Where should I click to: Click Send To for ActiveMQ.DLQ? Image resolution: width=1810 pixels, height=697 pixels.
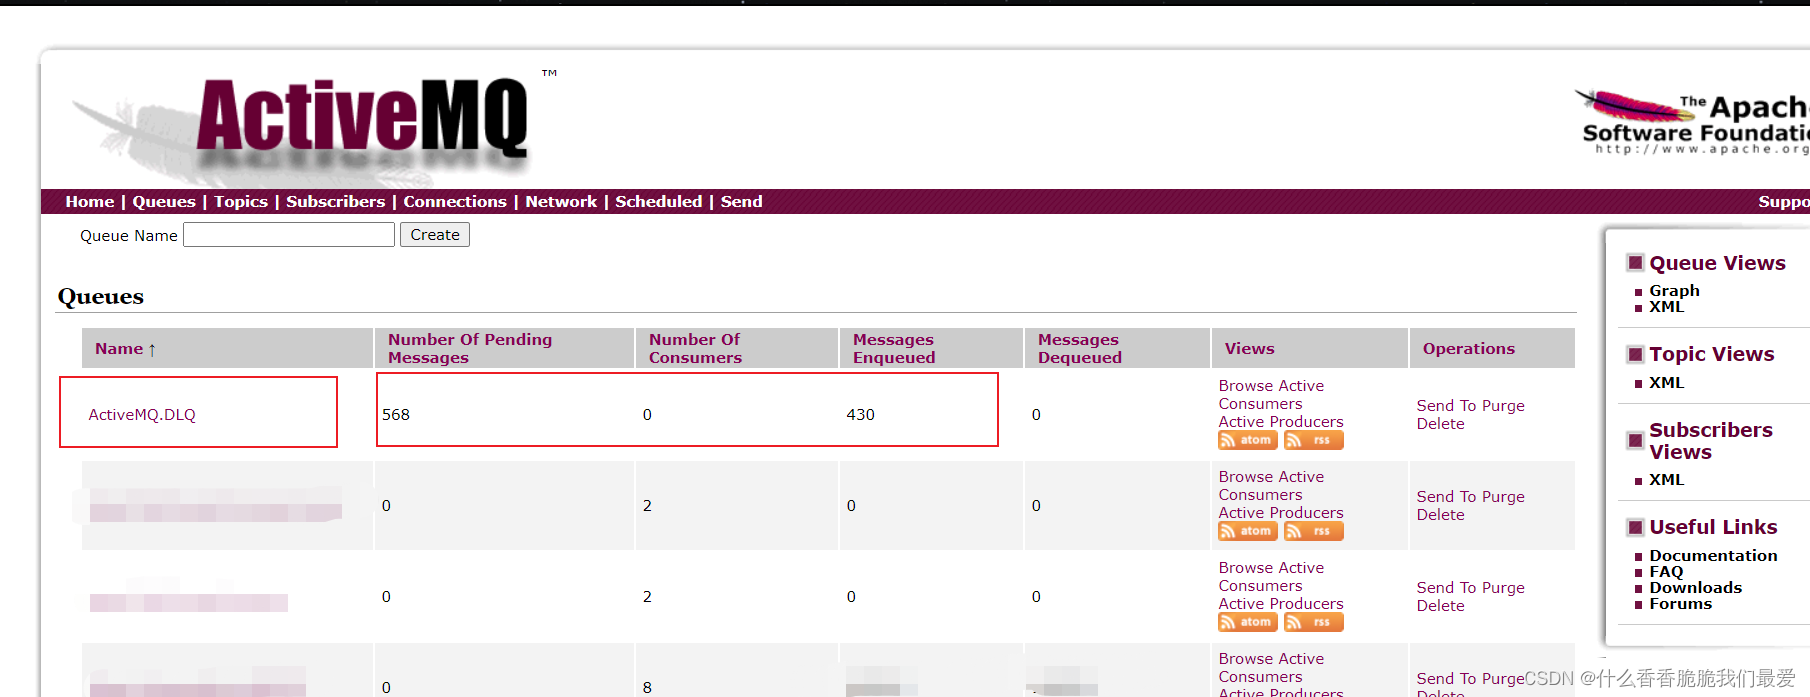tap(1447, 406)
